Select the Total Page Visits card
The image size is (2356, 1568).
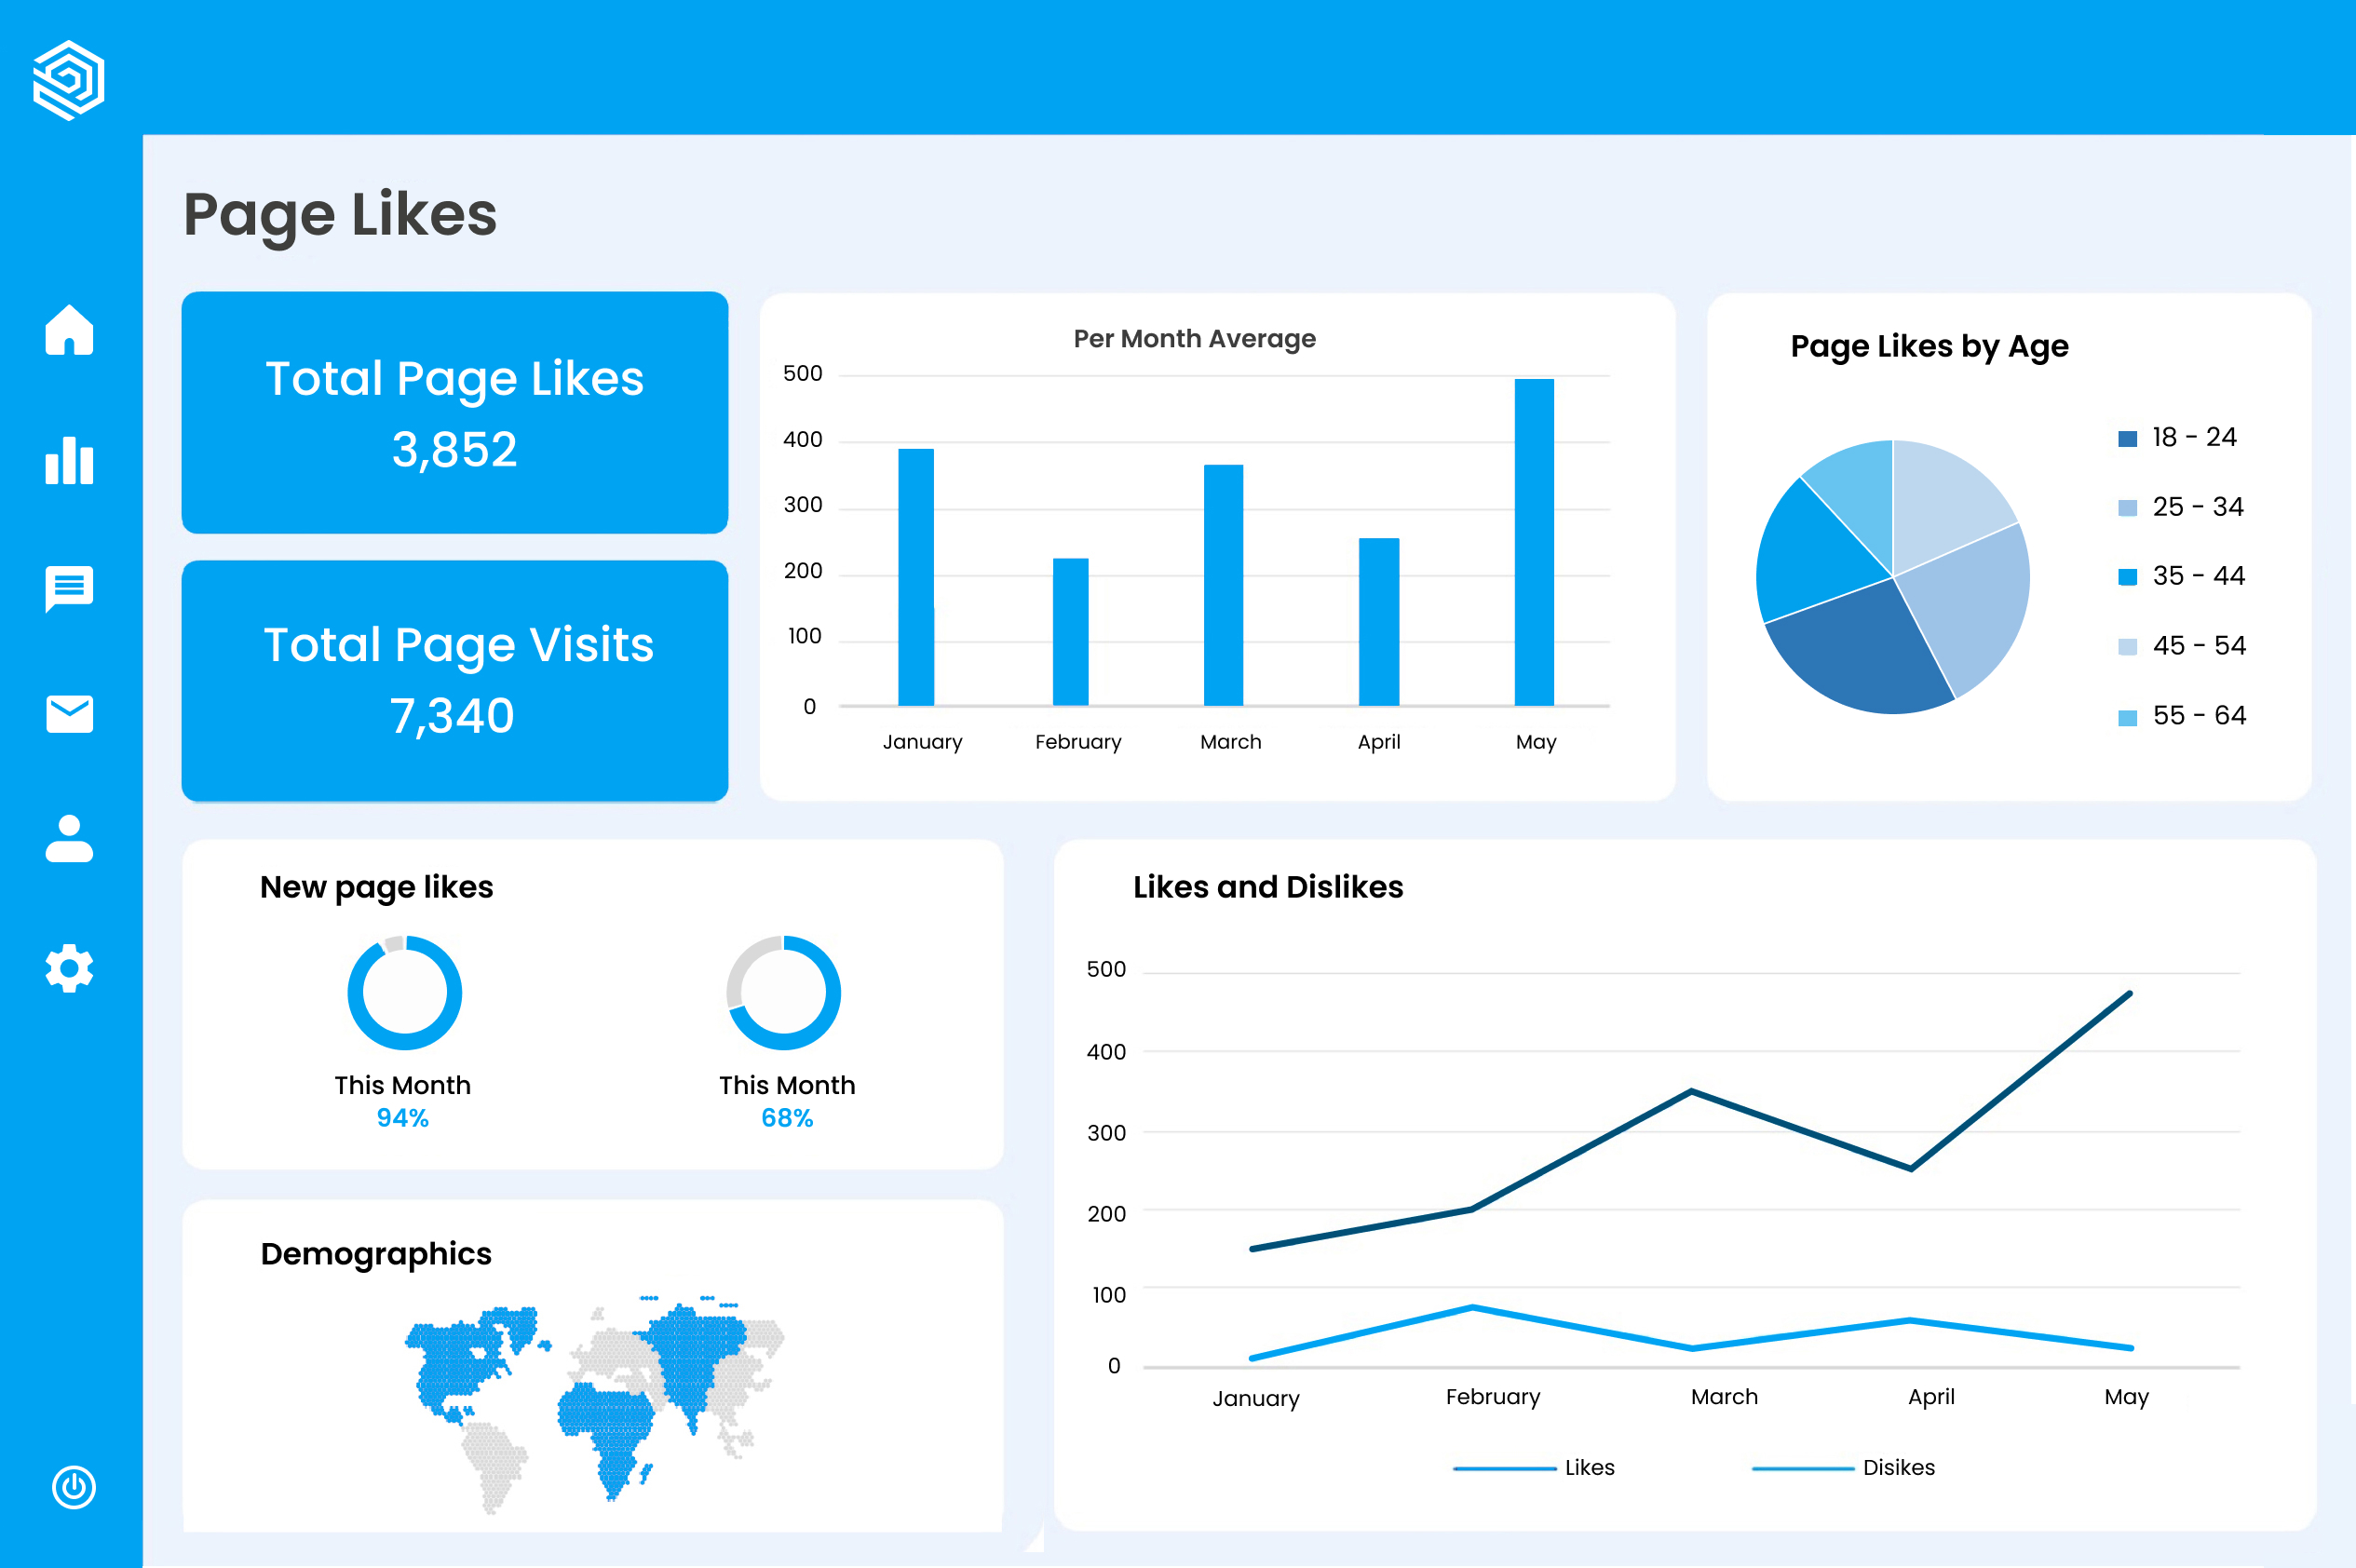(454, 680)
